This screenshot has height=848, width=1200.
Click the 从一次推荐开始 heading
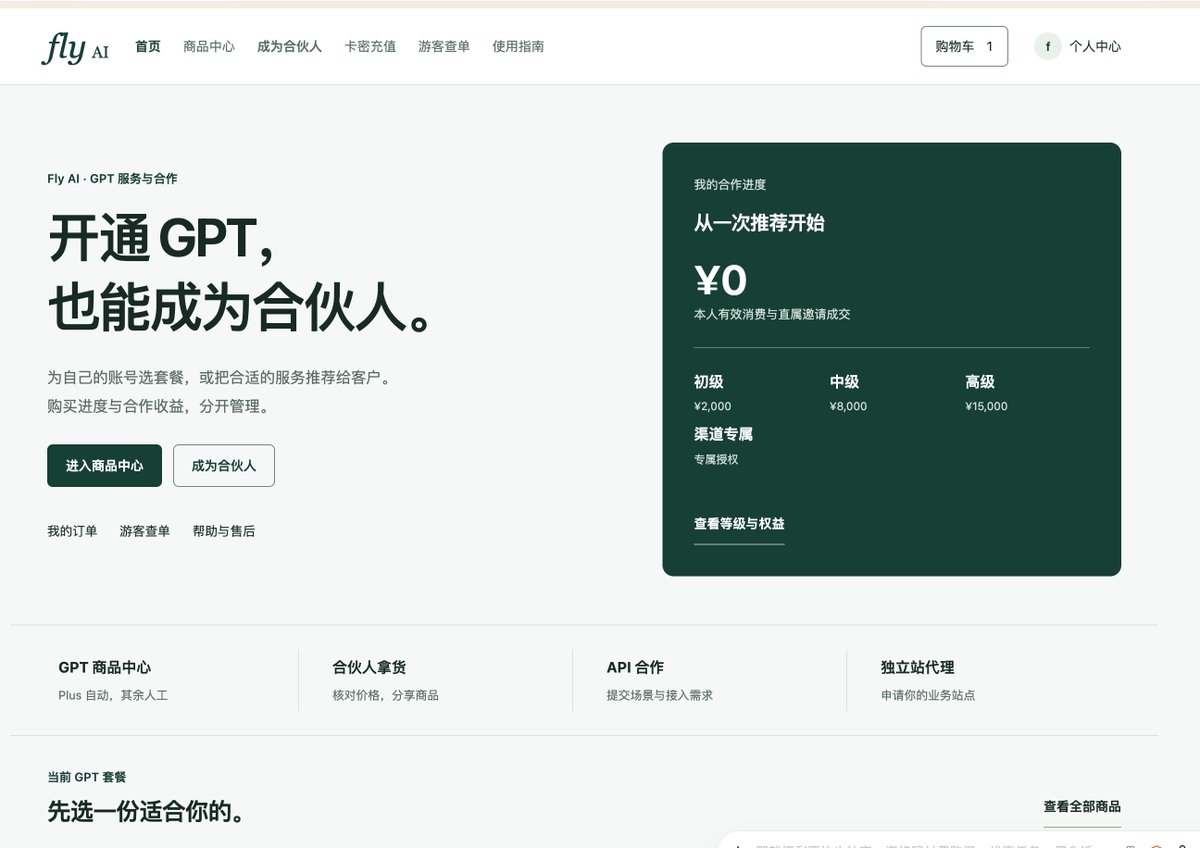[759, 223]
